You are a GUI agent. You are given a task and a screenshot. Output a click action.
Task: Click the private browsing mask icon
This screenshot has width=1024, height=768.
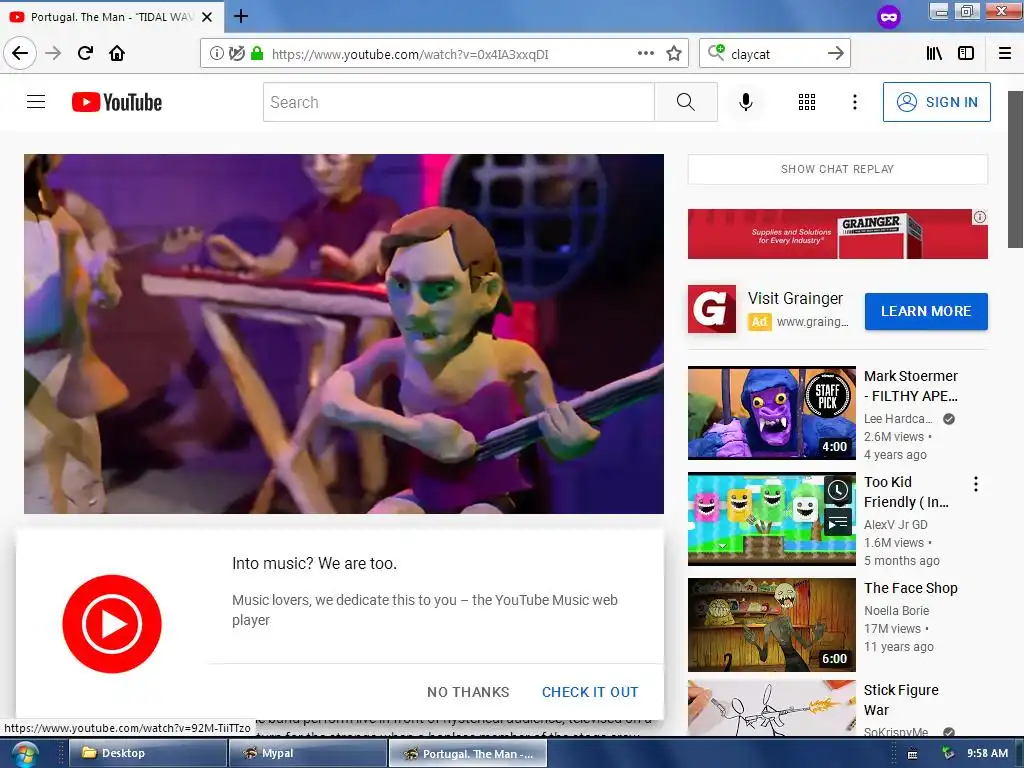[x=888, y=17]
